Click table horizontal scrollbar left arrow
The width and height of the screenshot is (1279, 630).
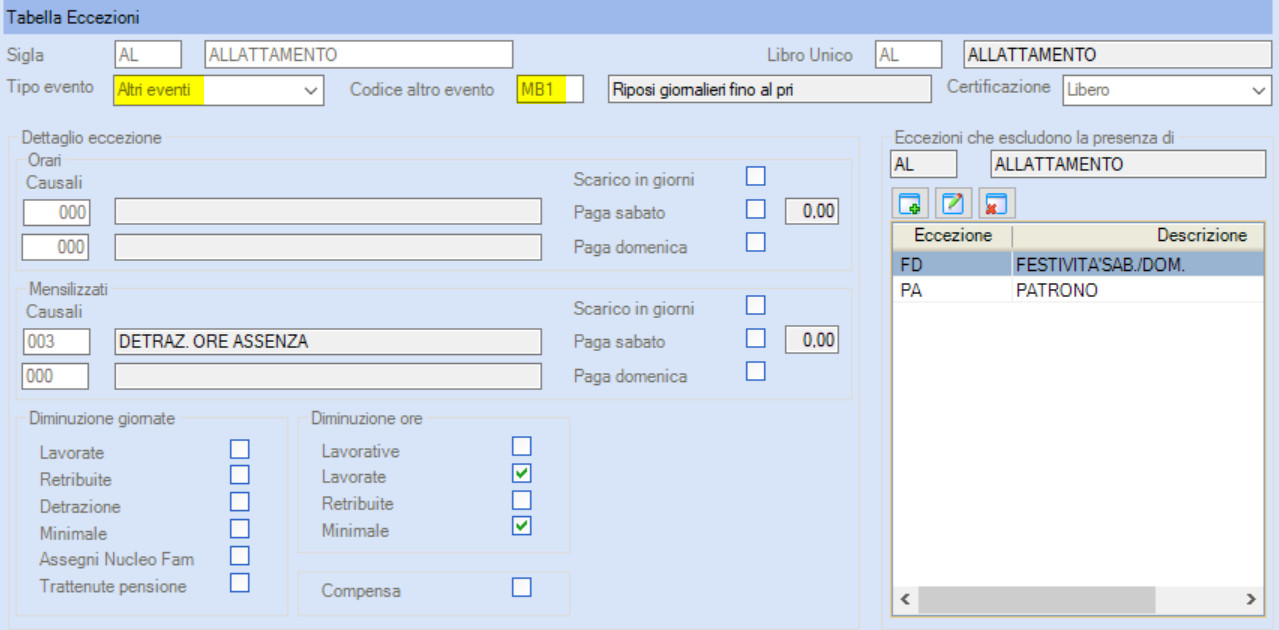click(905, 600)
